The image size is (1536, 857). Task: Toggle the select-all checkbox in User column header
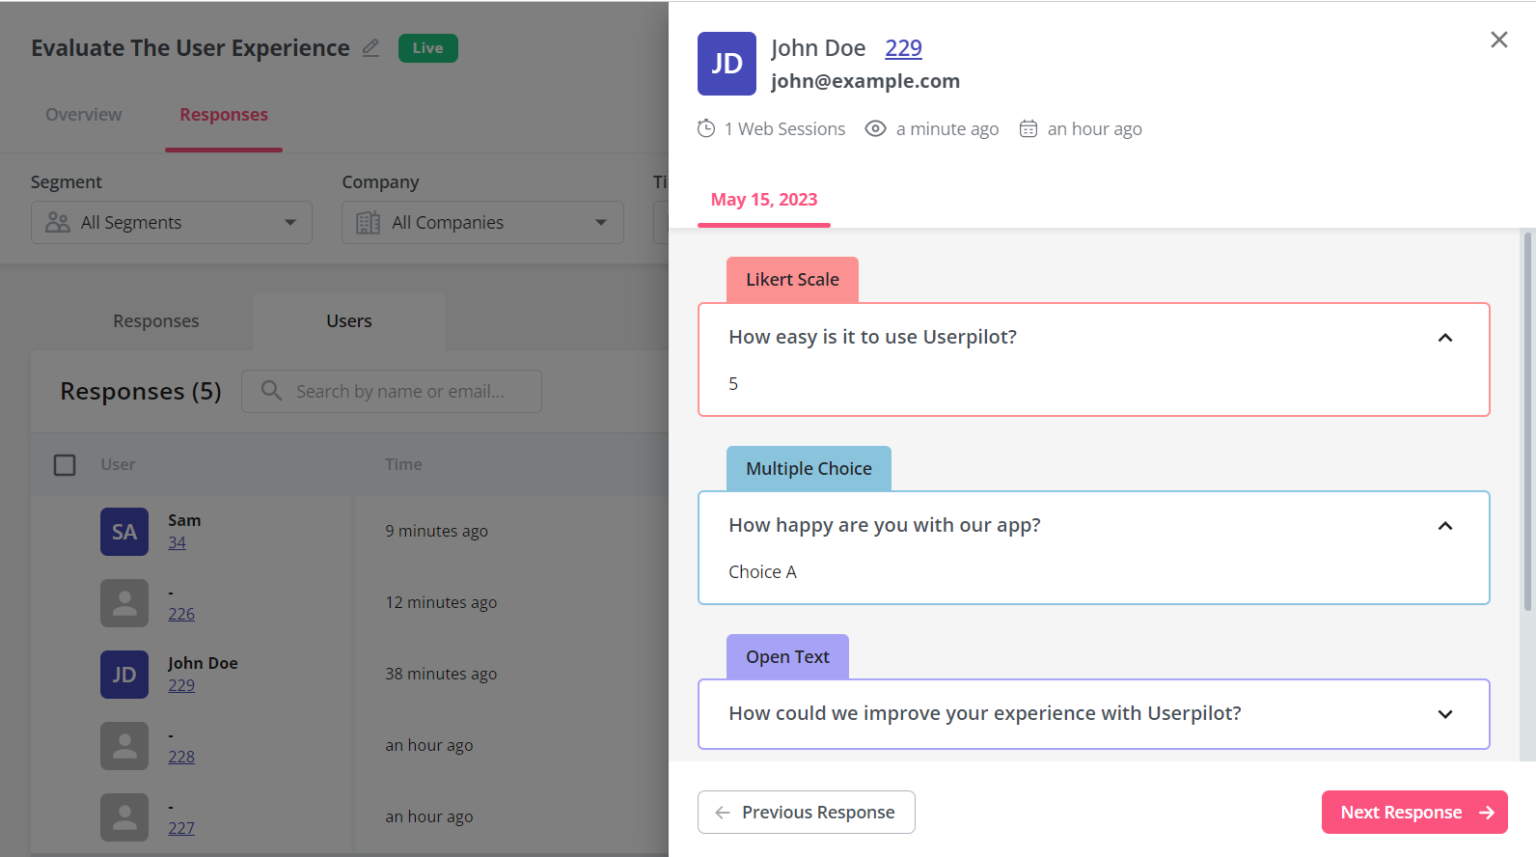[64, 464]
